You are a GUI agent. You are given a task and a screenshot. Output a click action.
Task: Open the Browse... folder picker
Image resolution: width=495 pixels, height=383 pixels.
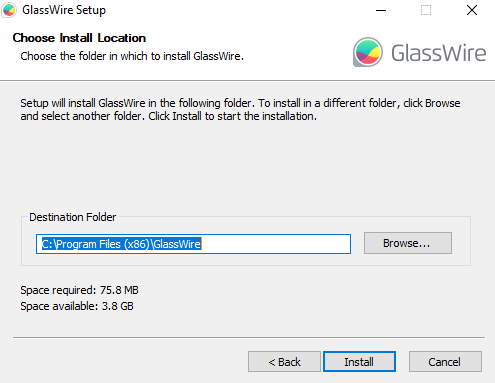click(x=408, y=243)
